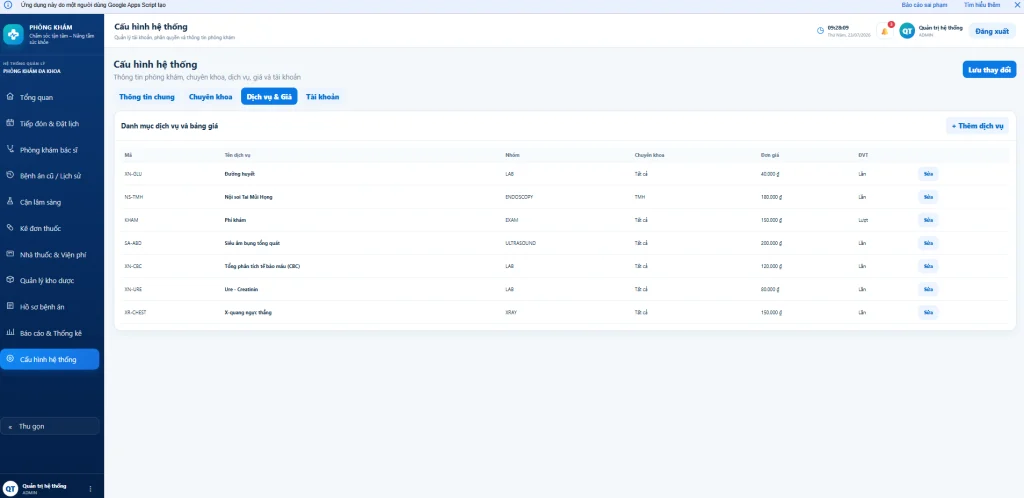The image size is (1024, 498).
Task: Click the Thêm dịch vụ button
Action: 977,126
